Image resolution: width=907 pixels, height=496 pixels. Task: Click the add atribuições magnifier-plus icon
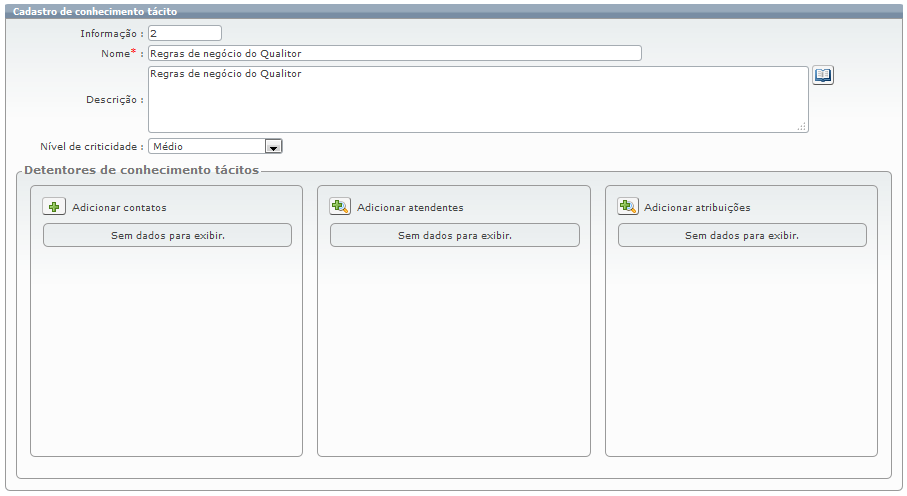pyautogui.click(x=628, y=207)
